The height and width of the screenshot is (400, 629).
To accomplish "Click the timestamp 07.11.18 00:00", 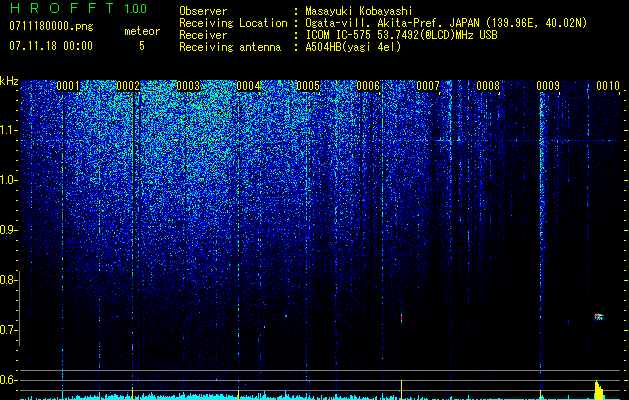I will (51, 46).
